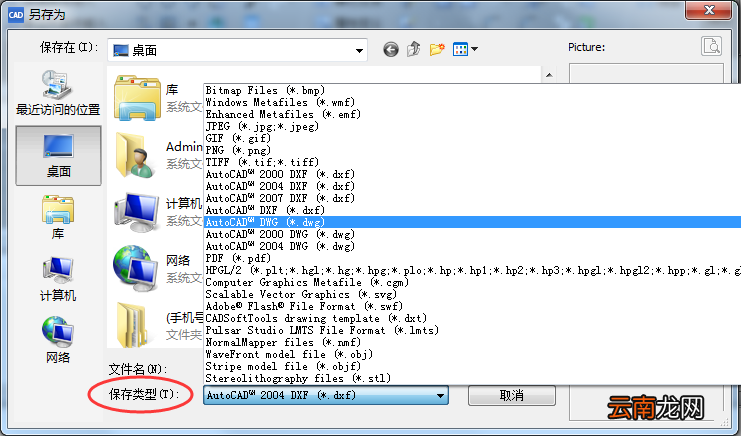Open Libraries (库) in the sidebar
741x436 pixels.
point(58,217)
